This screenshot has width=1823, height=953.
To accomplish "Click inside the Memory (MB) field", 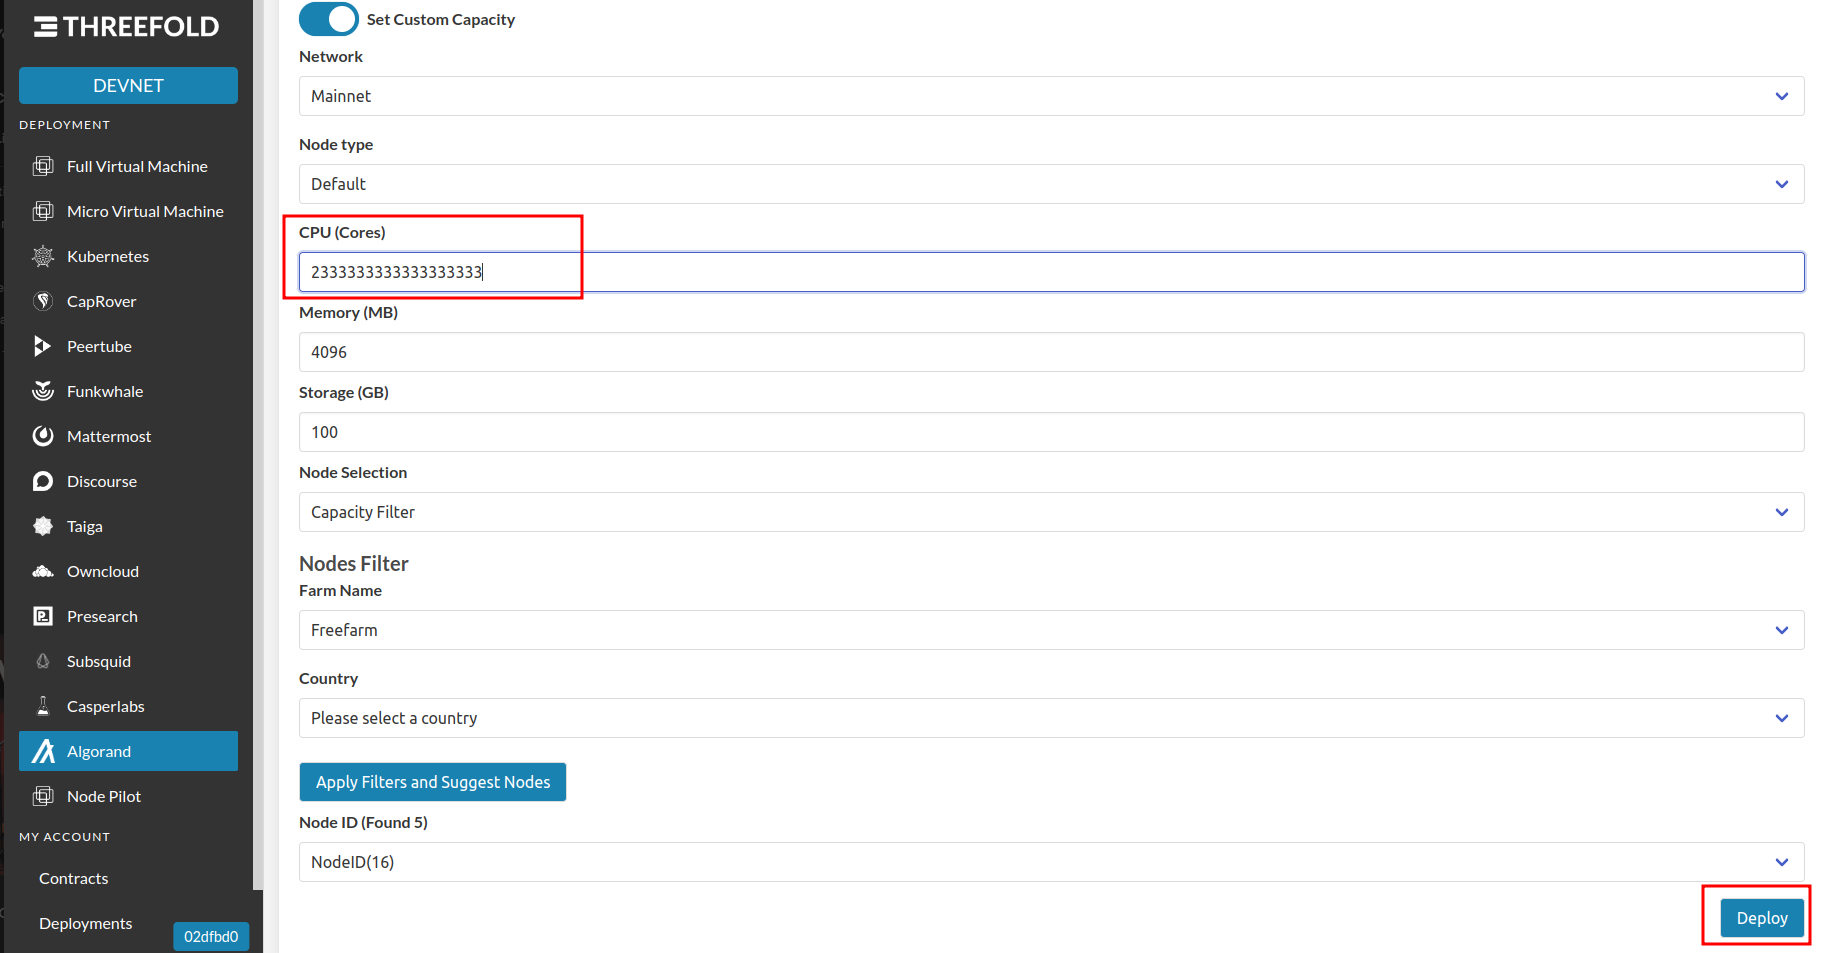I will coord(1051,352).
